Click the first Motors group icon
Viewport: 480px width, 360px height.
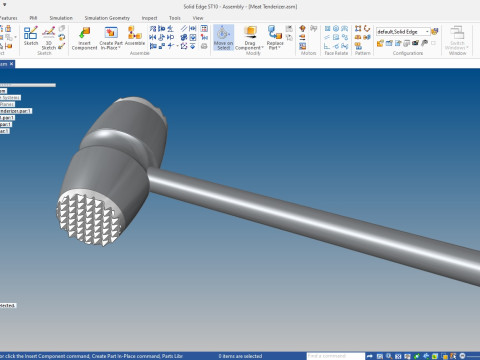(x=302, y=29)
